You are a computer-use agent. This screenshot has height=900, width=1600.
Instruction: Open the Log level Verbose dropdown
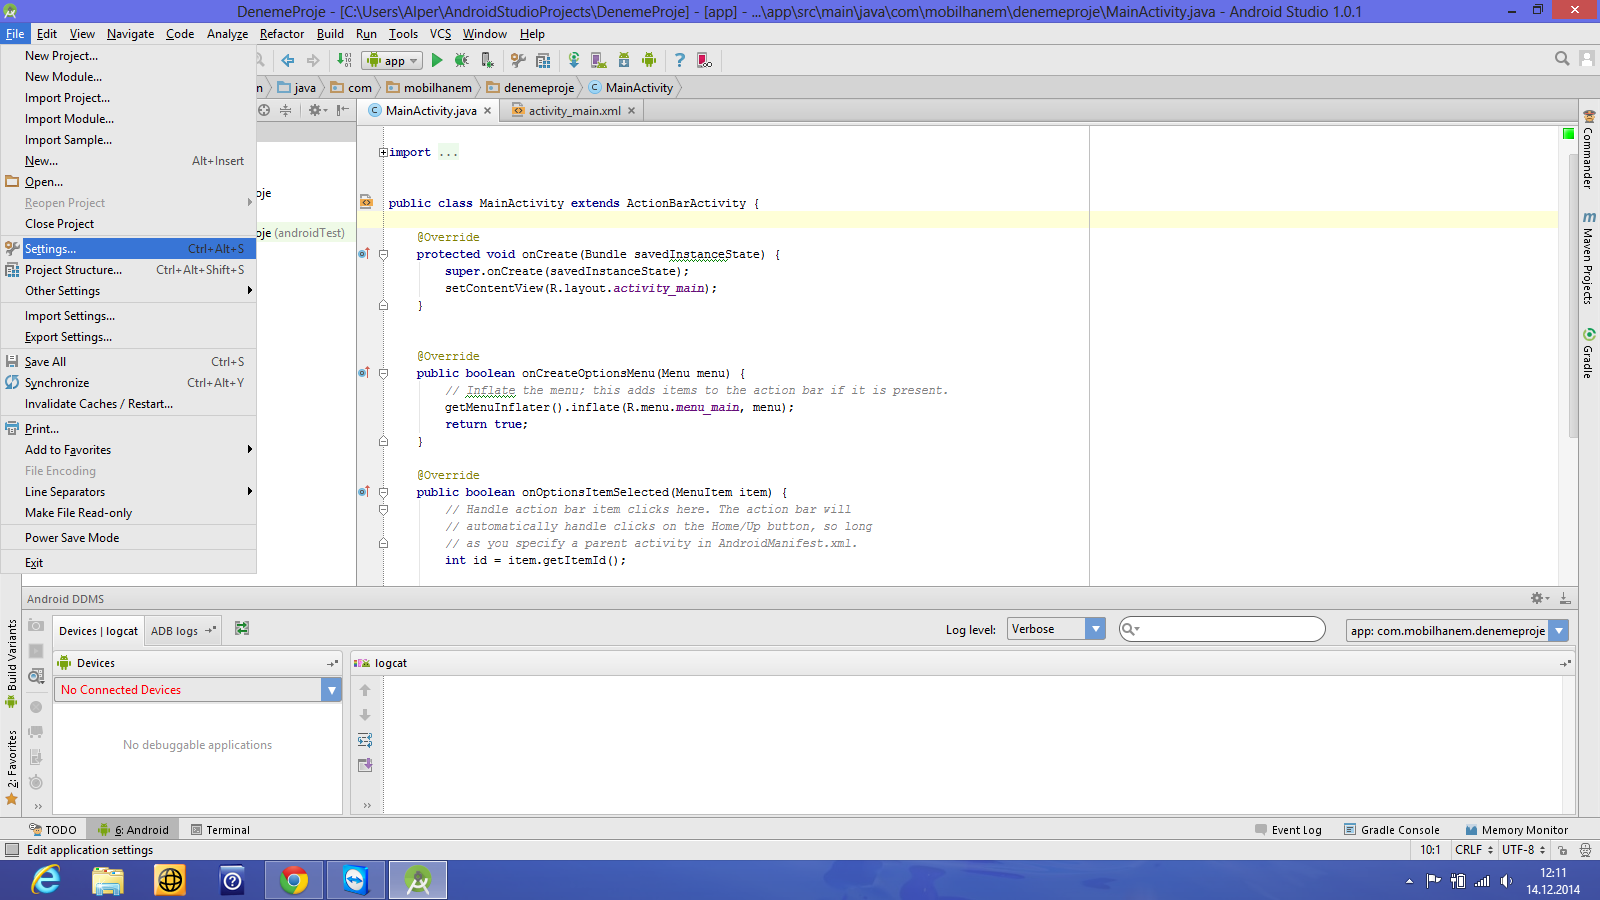click(1056, 629)
